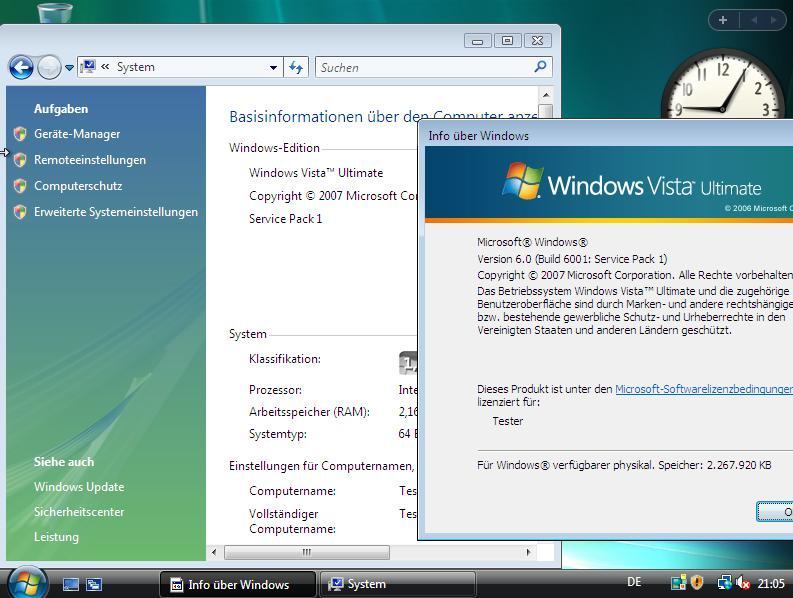
Task: Click the 'Systemtyp:' label
Action: pyautogui.click(x=278, y=434)
